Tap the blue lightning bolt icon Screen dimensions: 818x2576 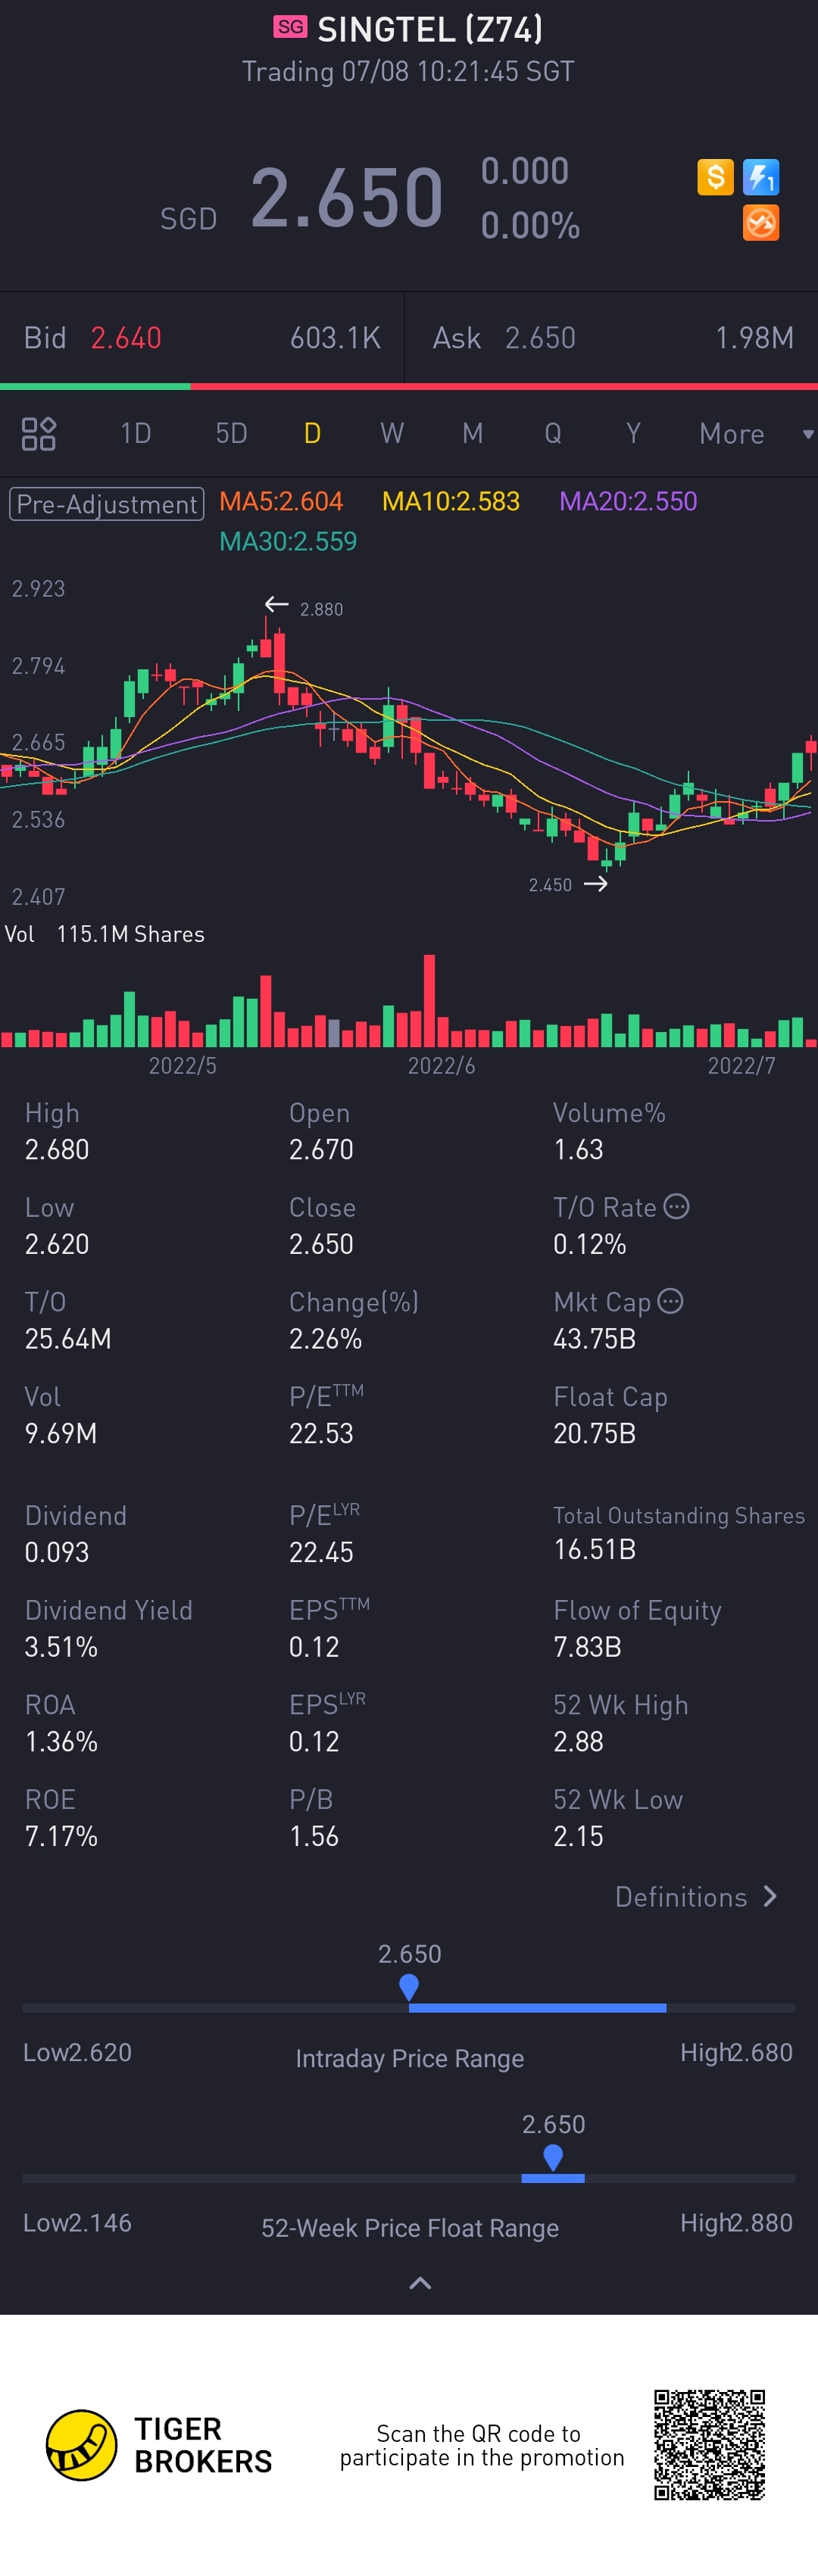pyautogui.click(x=761, y=177)
